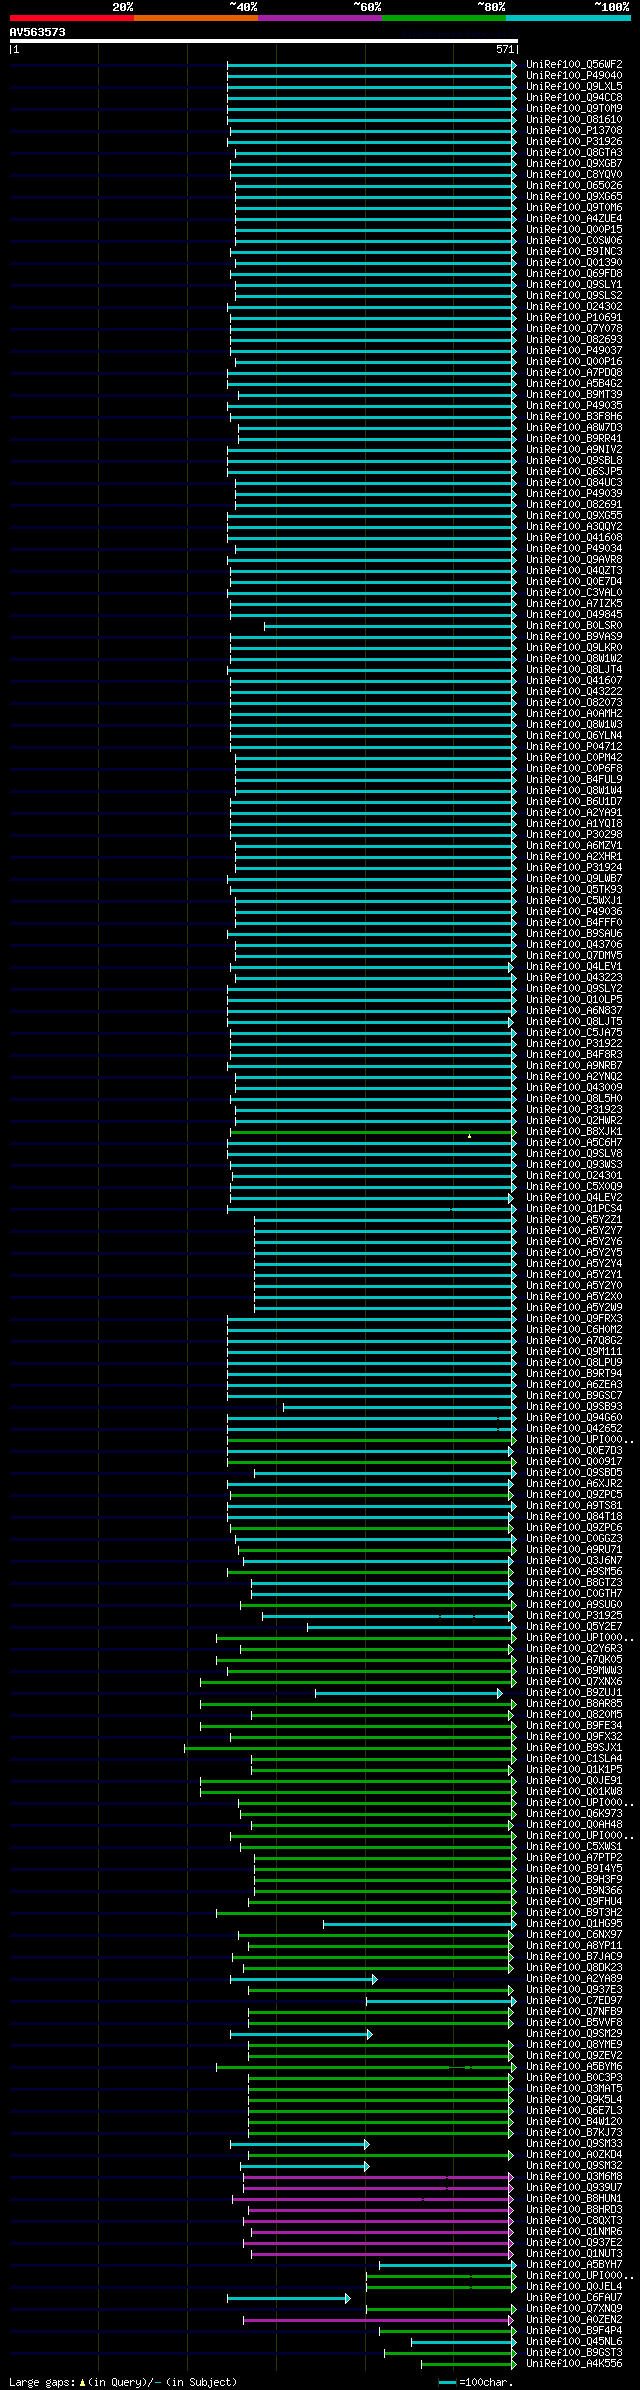Open hit UniRef100_P49040
This screenshot has width=640, height=2390.
pos(574,75)
